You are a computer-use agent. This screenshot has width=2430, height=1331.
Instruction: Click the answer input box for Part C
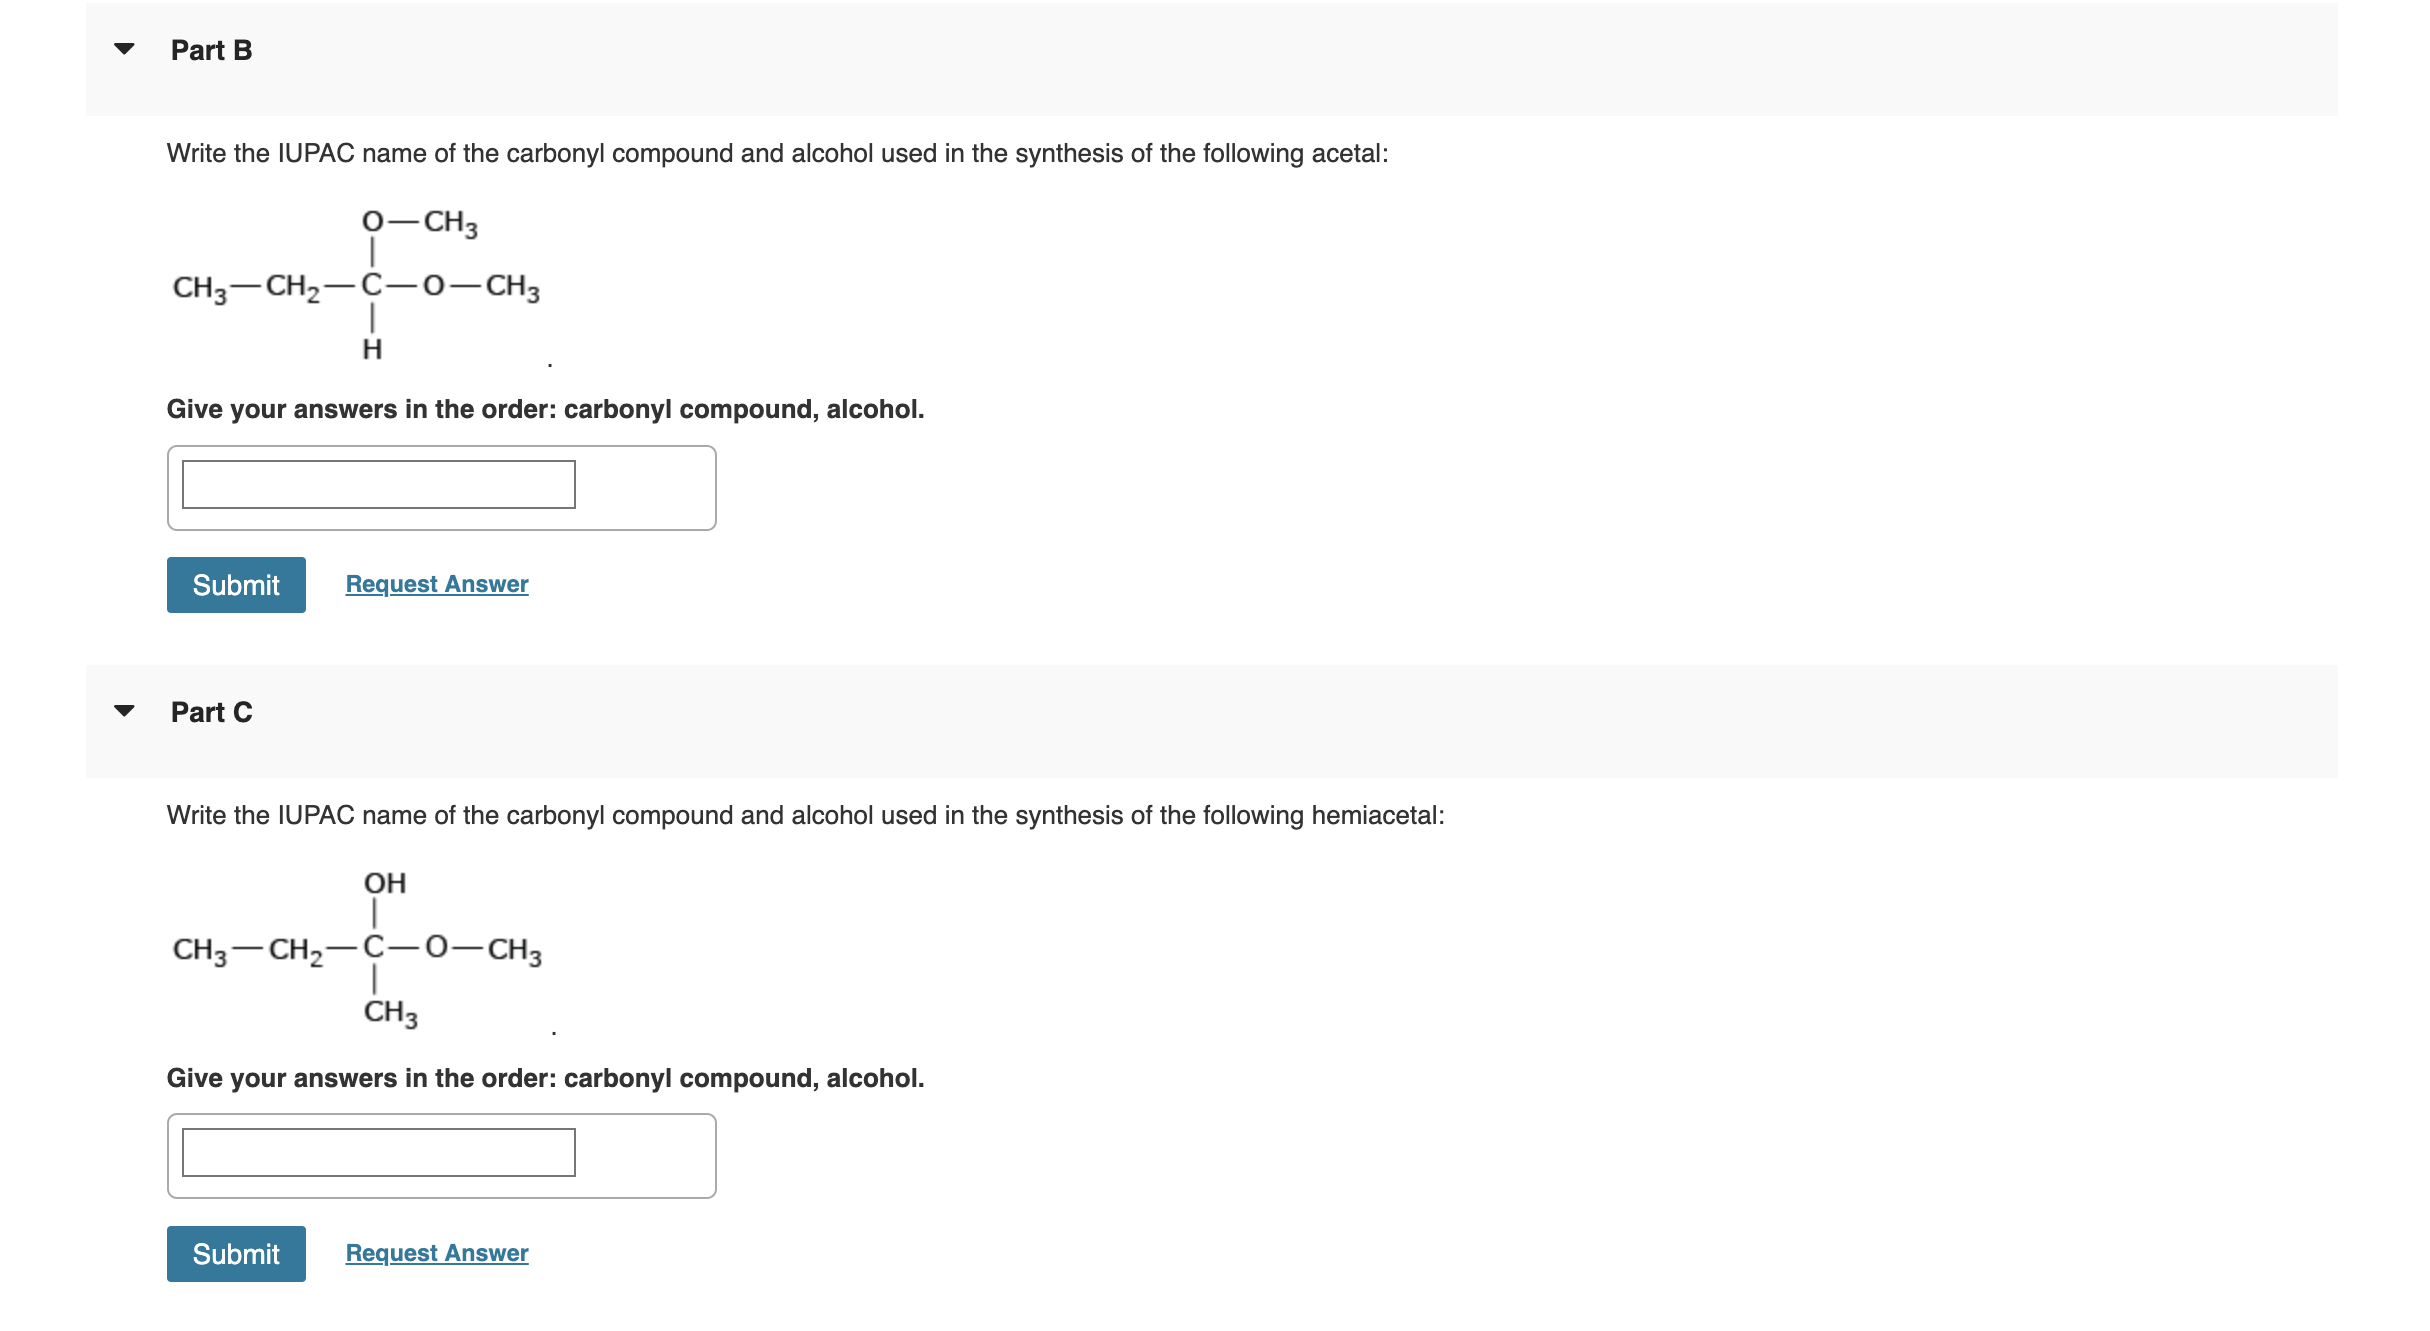378,1153
